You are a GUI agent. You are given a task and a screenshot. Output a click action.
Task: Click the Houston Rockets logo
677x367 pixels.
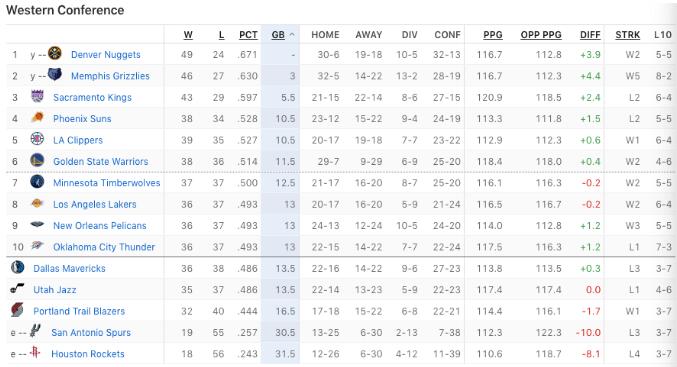35,352
